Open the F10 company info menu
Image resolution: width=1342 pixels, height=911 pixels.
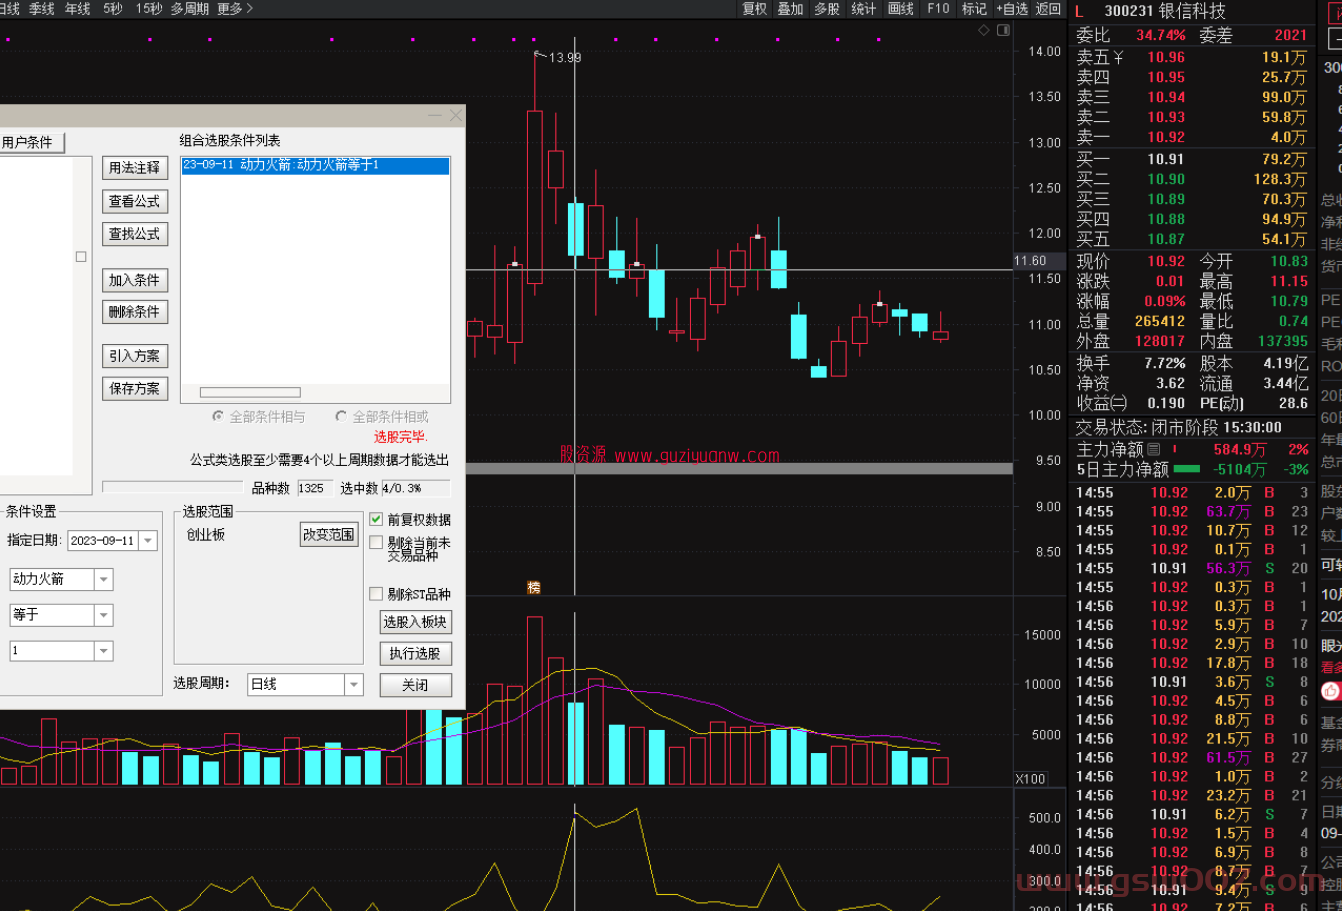point(938,9)
